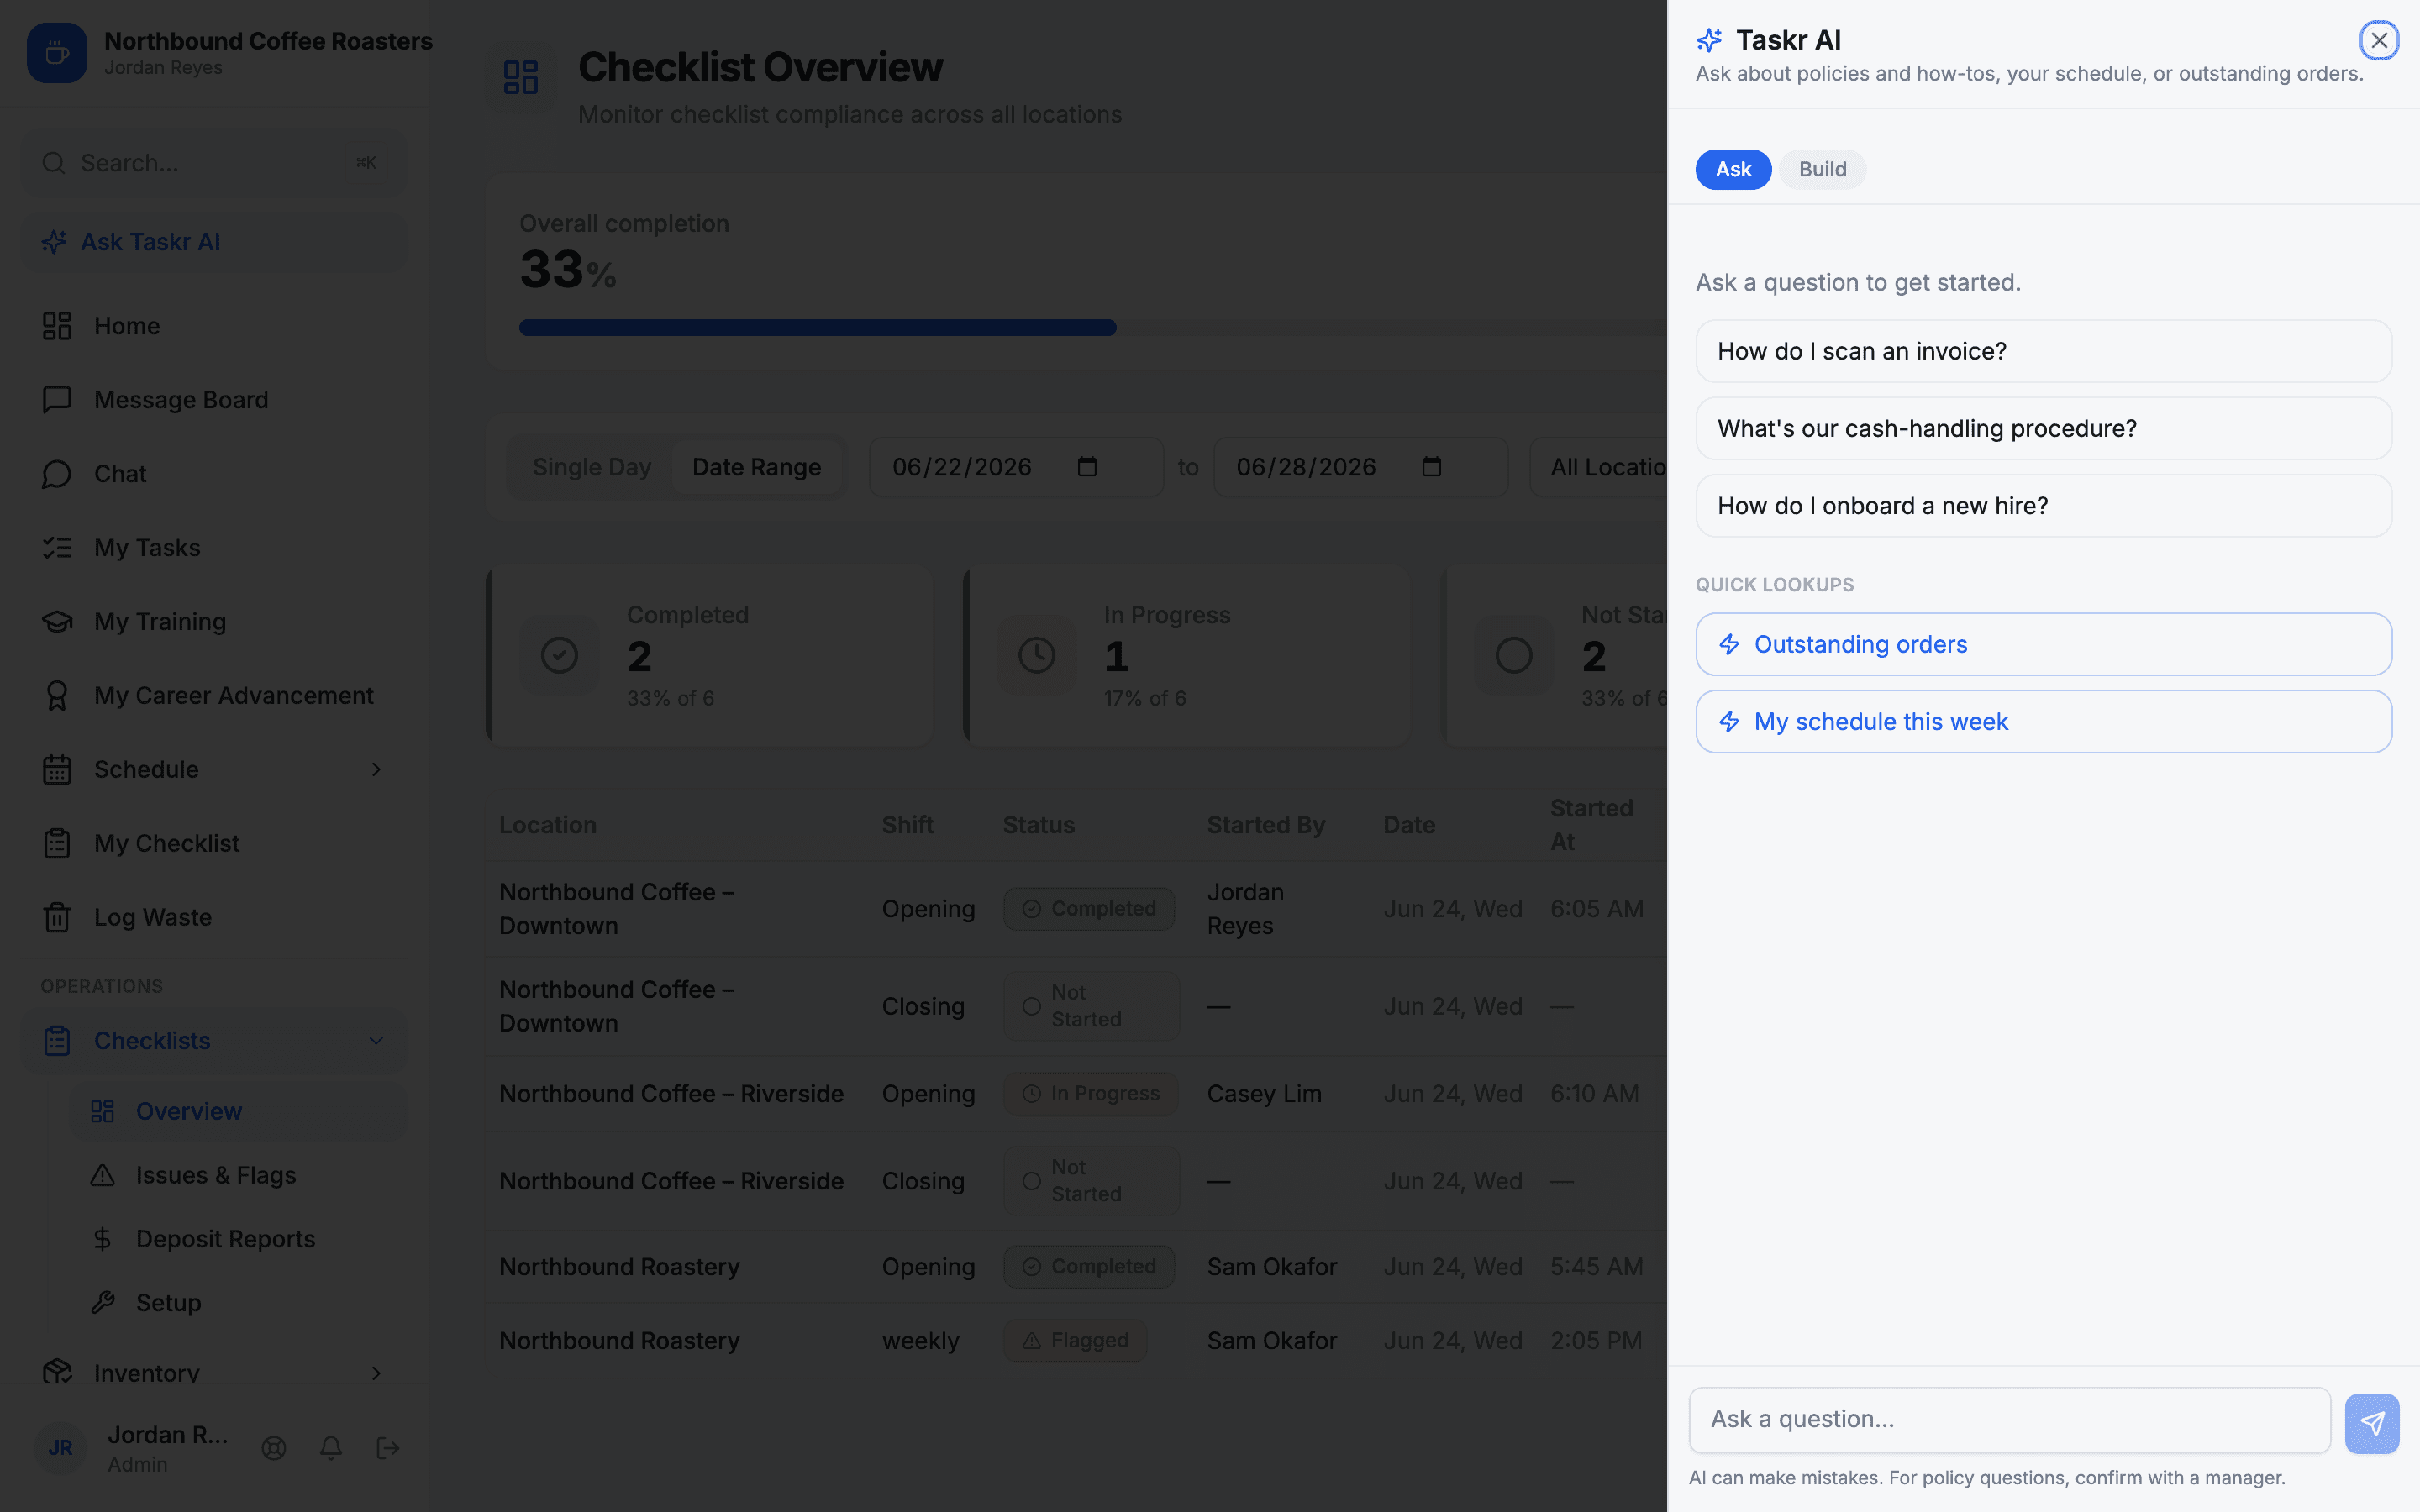
Task: Click the Outstanding orders quick lookup
Action: coord(2043,644)
